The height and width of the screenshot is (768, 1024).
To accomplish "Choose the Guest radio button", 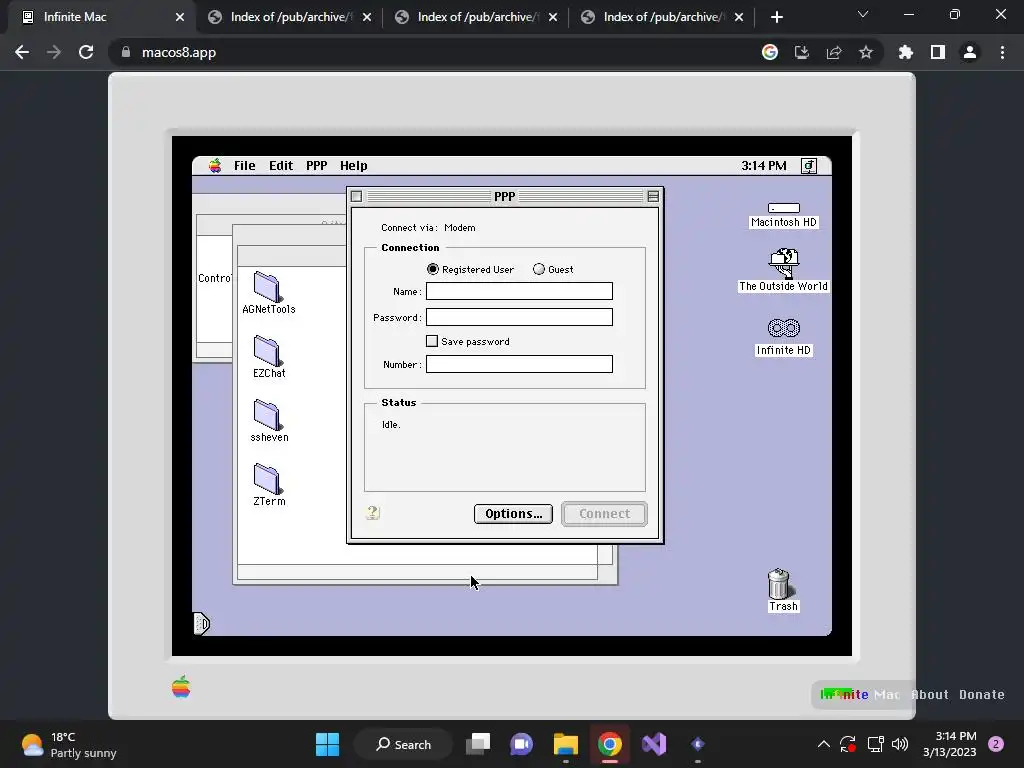I will pyautogui.click(x=553, y=269).
